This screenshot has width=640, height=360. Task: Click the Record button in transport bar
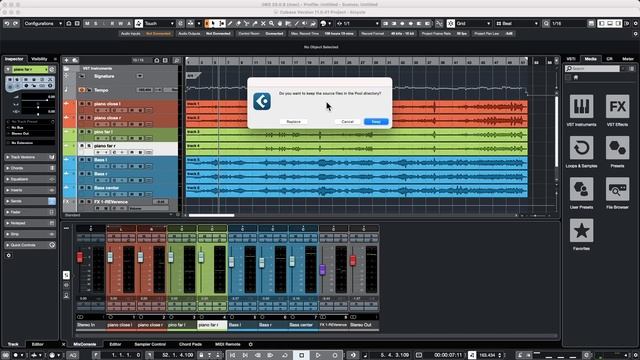coord(334,356)
